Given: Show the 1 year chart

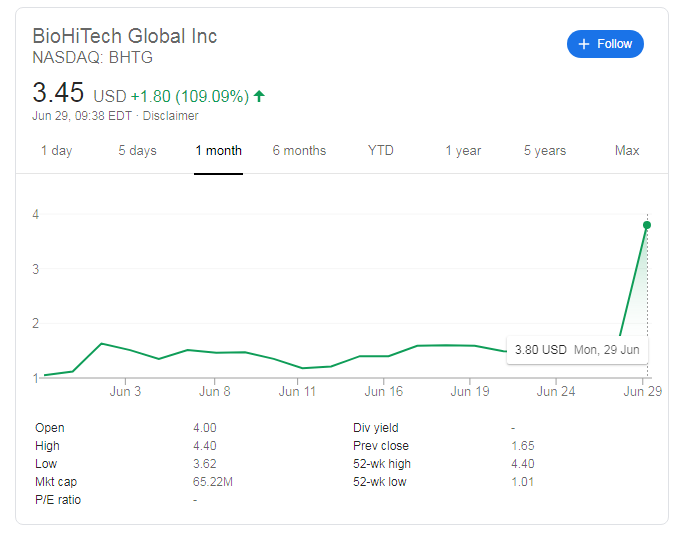Looking at the screenshot, I should point(463,150).
